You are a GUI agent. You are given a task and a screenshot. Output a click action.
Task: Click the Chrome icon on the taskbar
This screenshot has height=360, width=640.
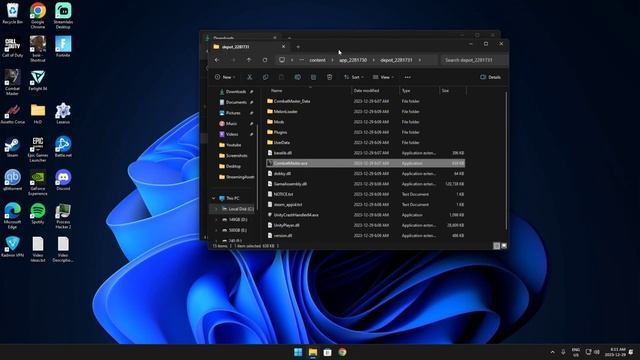click(342, 352)
